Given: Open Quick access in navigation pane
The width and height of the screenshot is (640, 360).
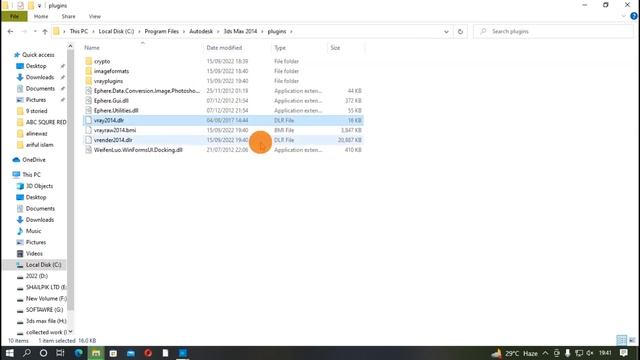Looking at the screenshot, I should point(38,55).
